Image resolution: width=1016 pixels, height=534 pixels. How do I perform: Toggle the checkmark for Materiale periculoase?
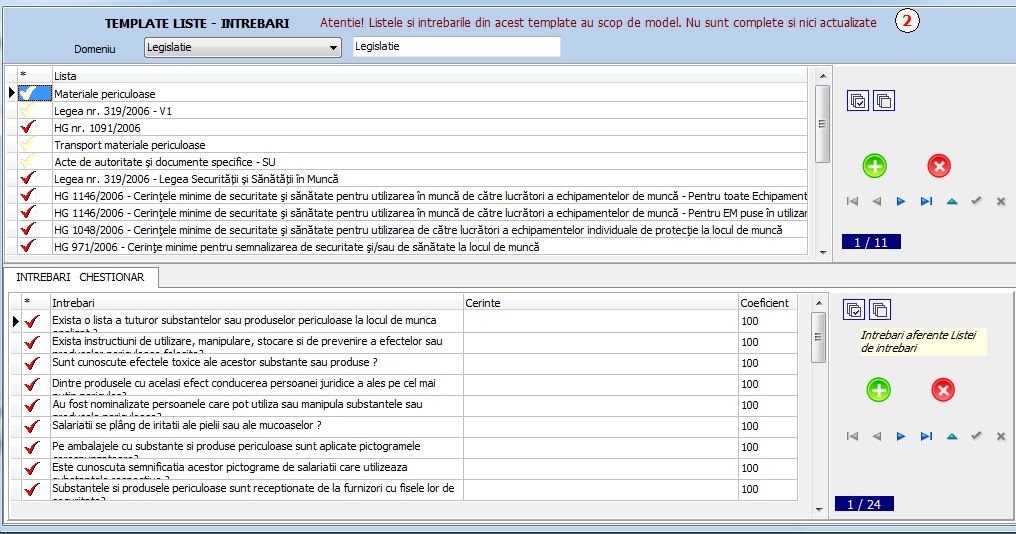pos(28,93)
